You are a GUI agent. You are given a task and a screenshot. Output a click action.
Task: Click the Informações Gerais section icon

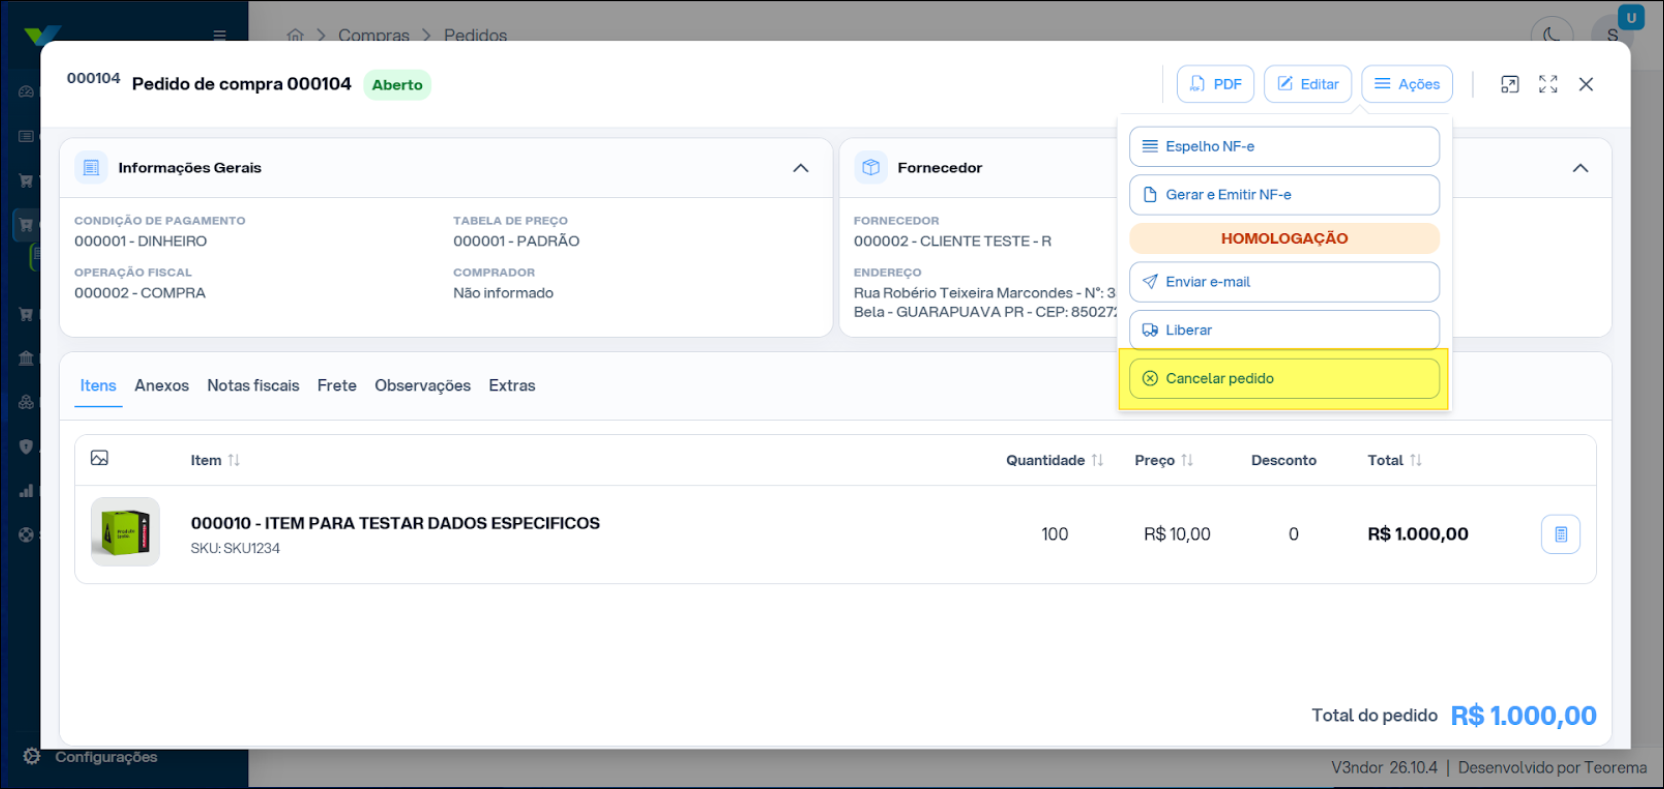(x=91, y=168)
